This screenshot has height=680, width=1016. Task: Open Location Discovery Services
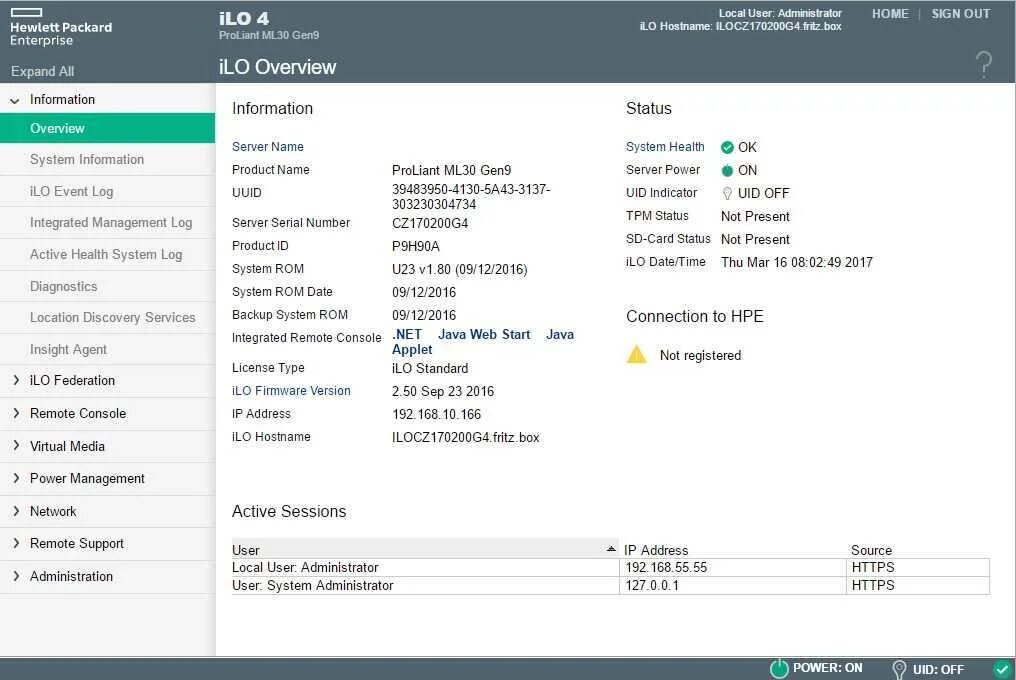108,318
